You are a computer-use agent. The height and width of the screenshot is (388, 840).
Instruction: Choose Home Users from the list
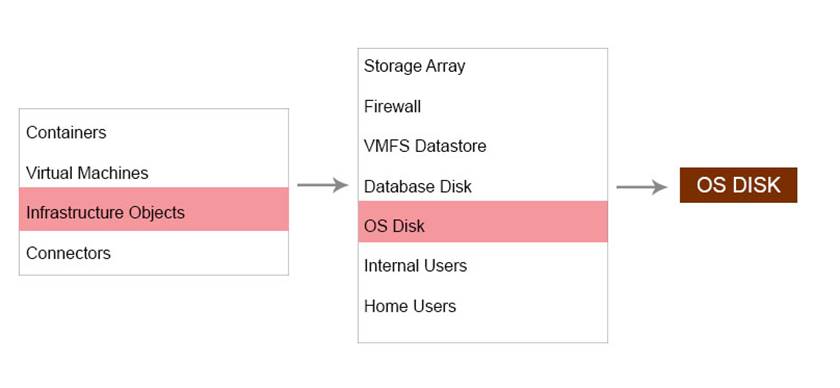(x=483, y=306)
